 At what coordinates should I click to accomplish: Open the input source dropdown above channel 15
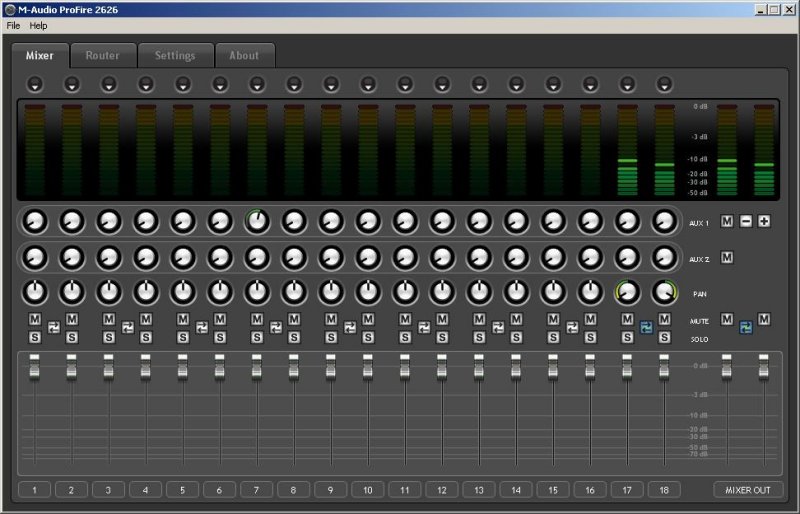[553, 84]
